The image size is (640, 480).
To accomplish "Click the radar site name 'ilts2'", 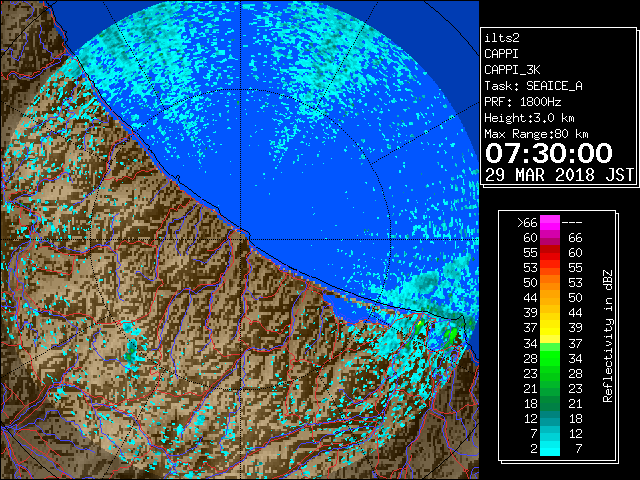I will [502, 38].
